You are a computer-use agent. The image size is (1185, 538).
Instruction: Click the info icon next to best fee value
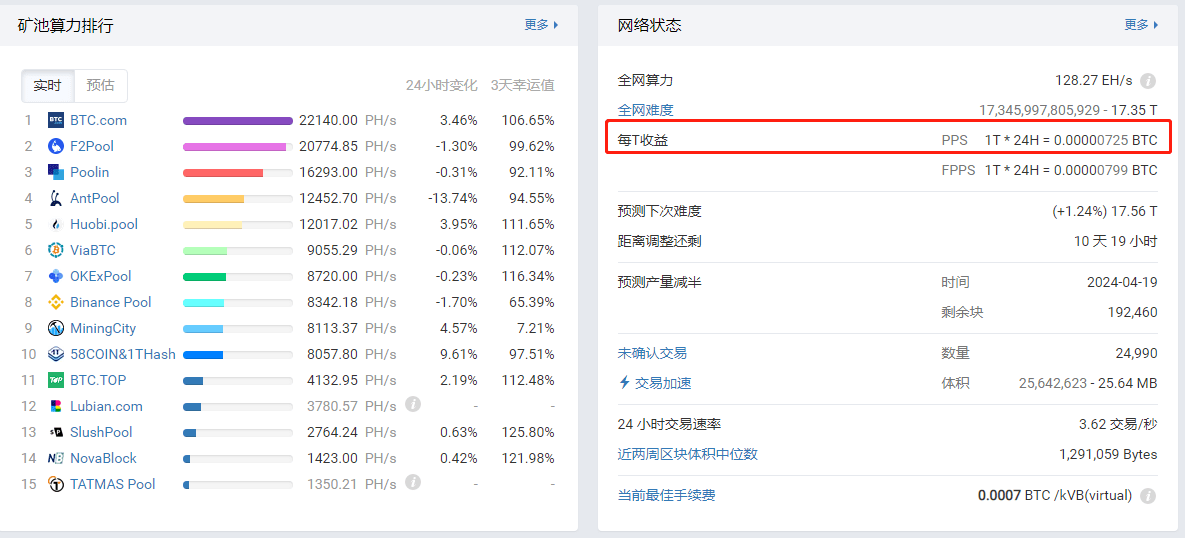(x=1148, y=496)
